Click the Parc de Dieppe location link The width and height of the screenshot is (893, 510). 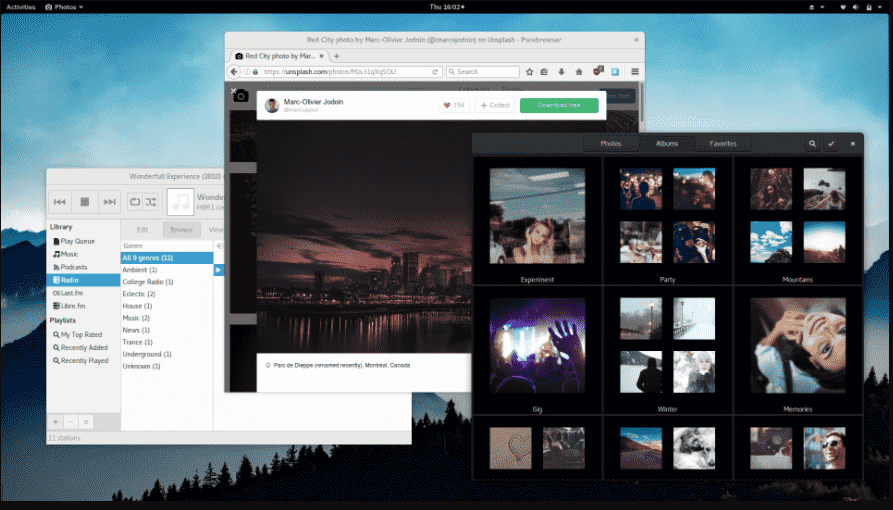342,365
